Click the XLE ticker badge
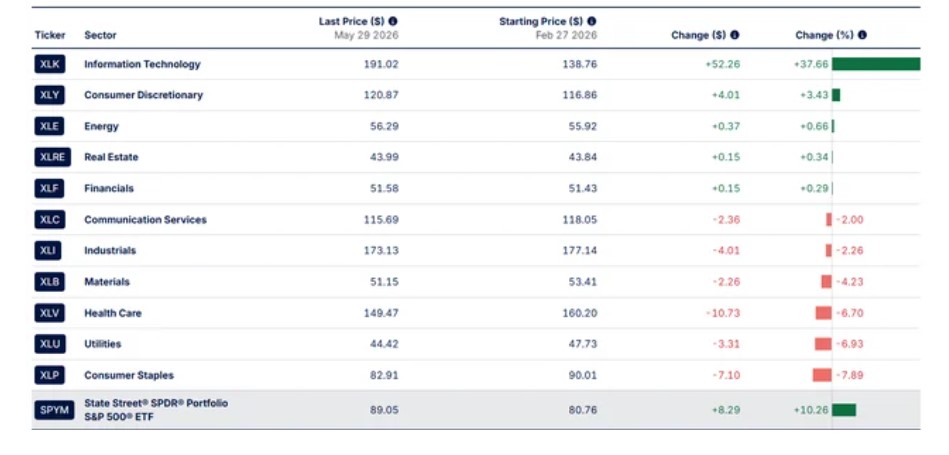Viewport: 949px width, 455px height. 50,126
